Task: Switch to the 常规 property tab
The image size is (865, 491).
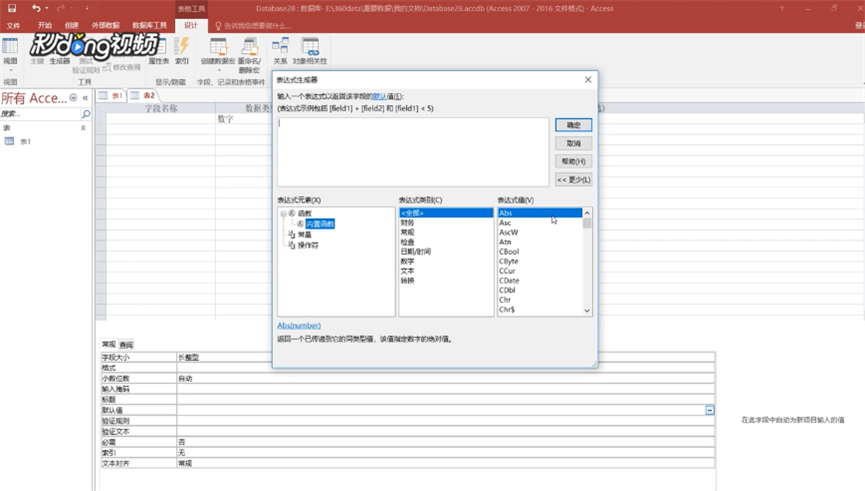Action: [x=109, y=344]
